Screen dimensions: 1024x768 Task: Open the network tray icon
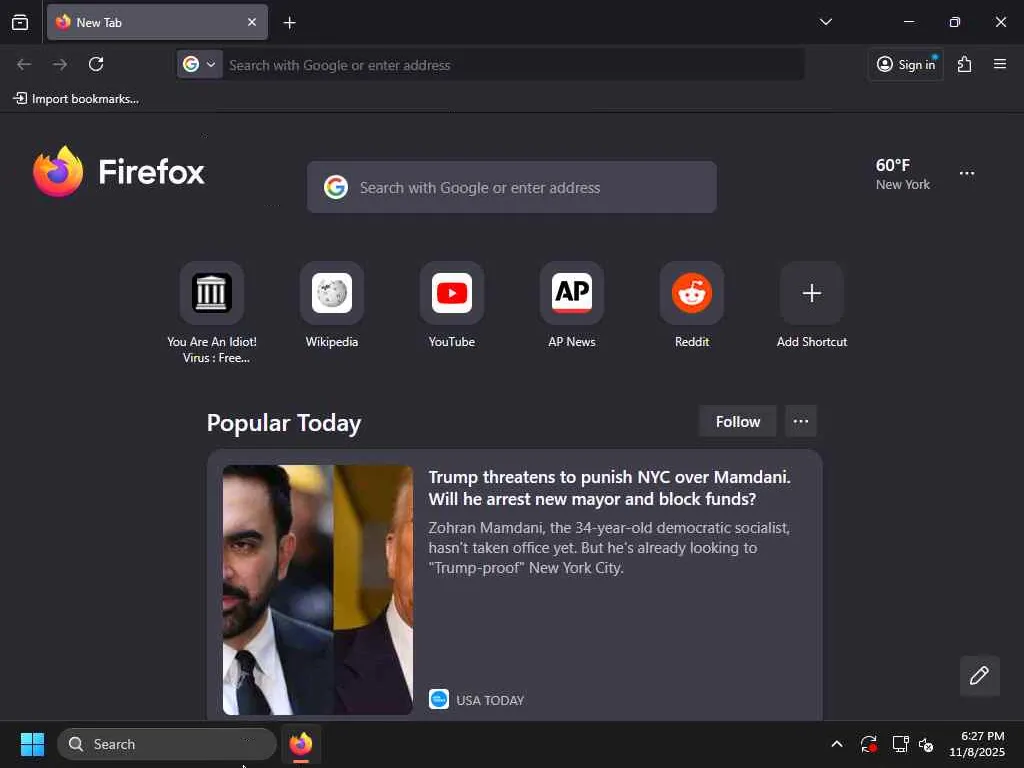tap(901, 744)
